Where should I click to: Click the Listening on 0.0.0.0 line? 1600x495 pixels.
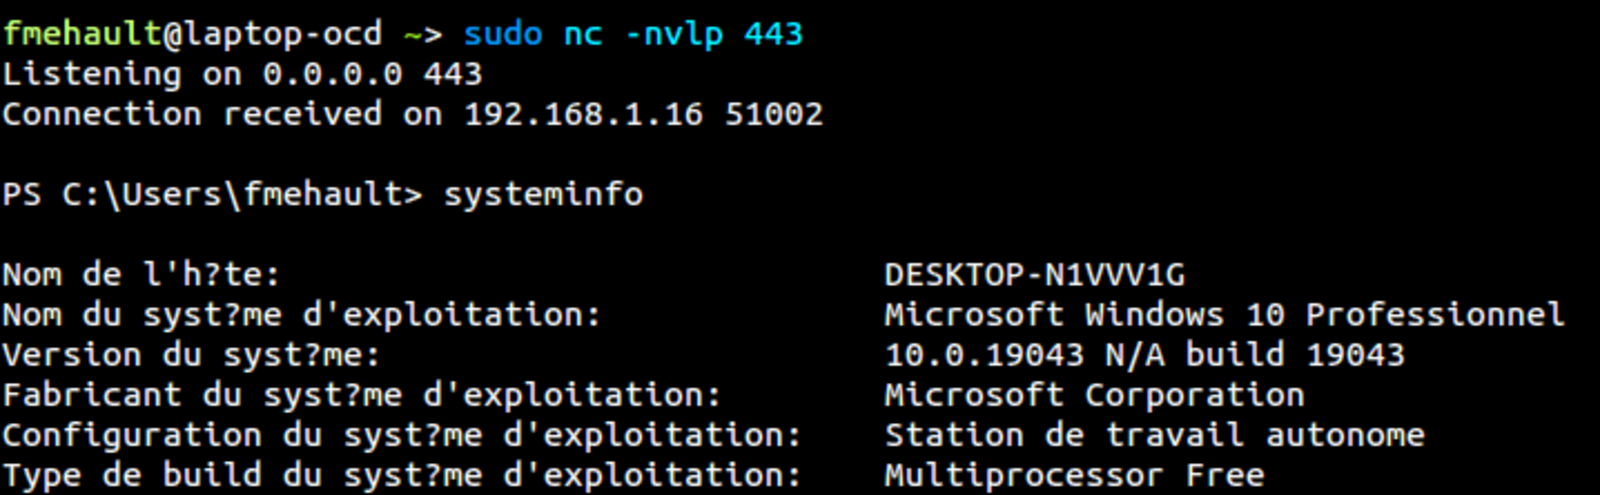[242, 74]
